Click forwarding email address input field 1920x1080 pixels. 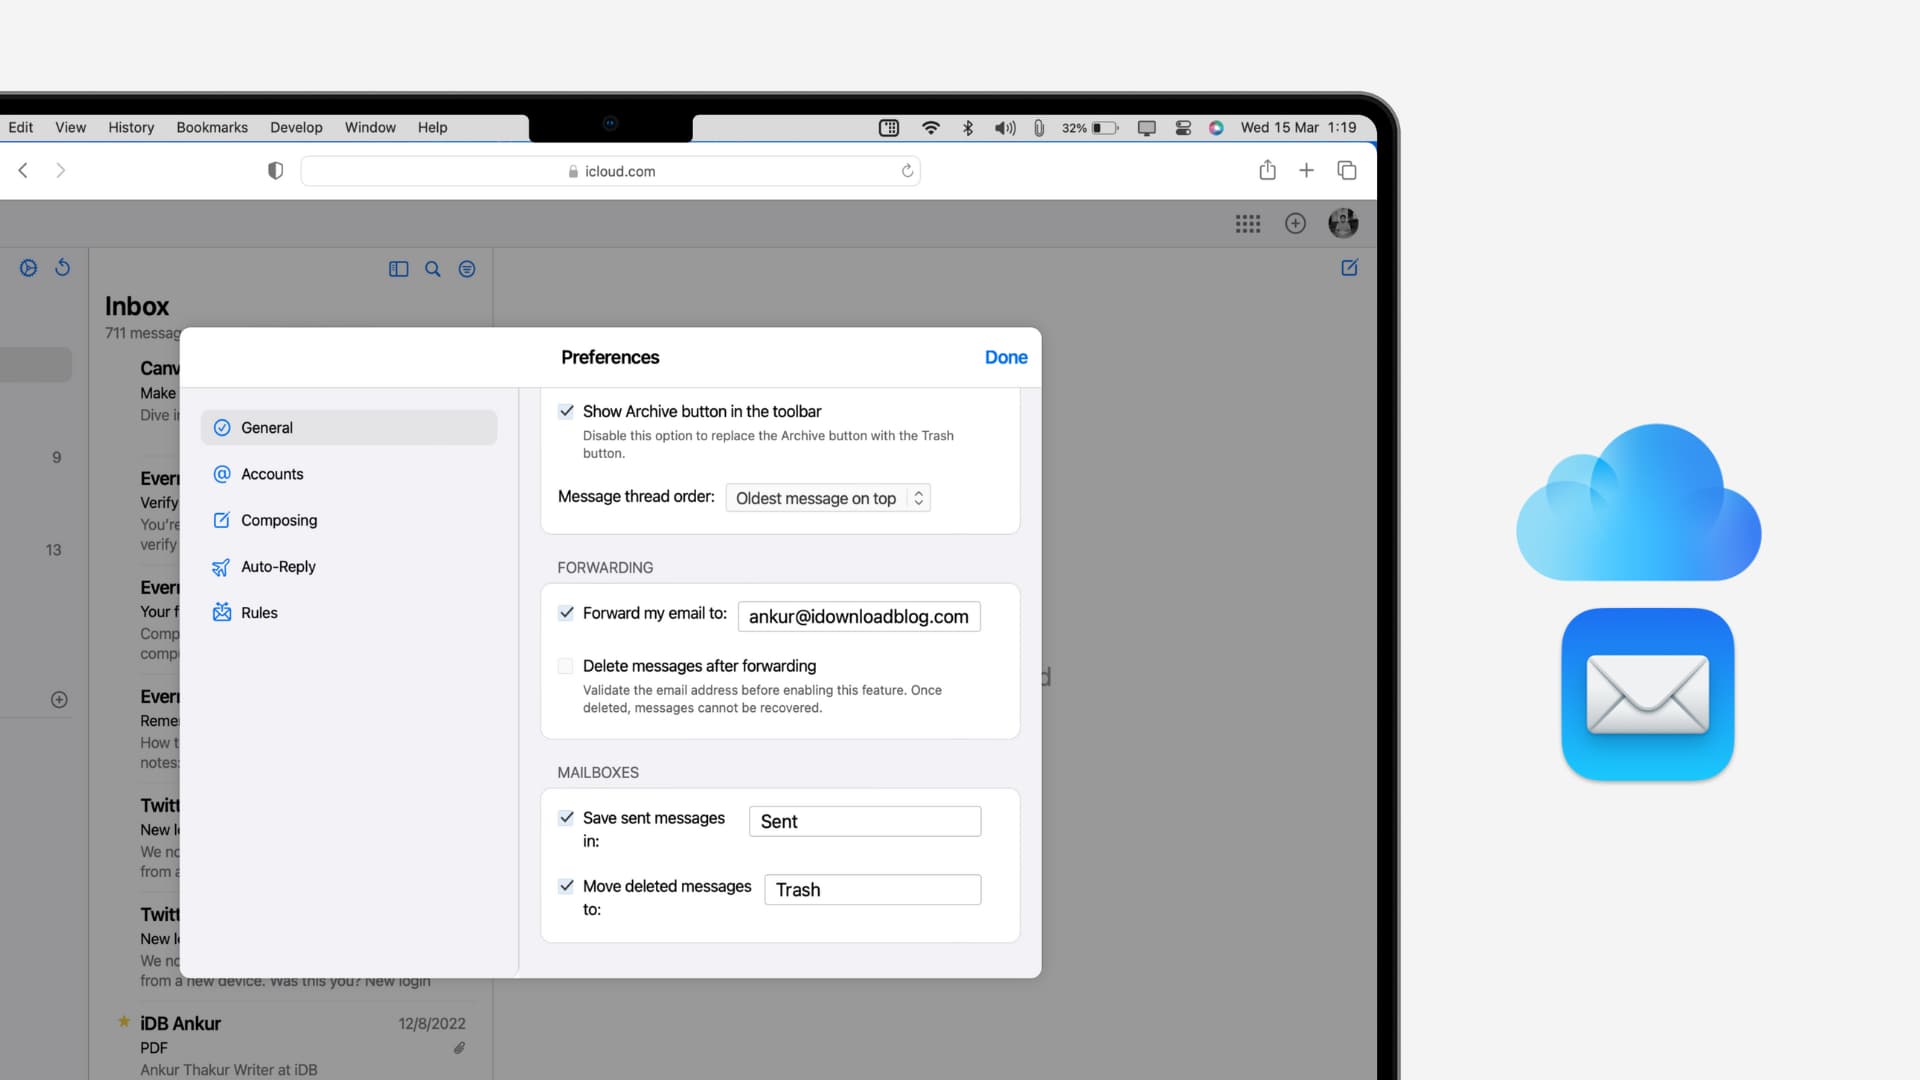[x=858, y=616]
